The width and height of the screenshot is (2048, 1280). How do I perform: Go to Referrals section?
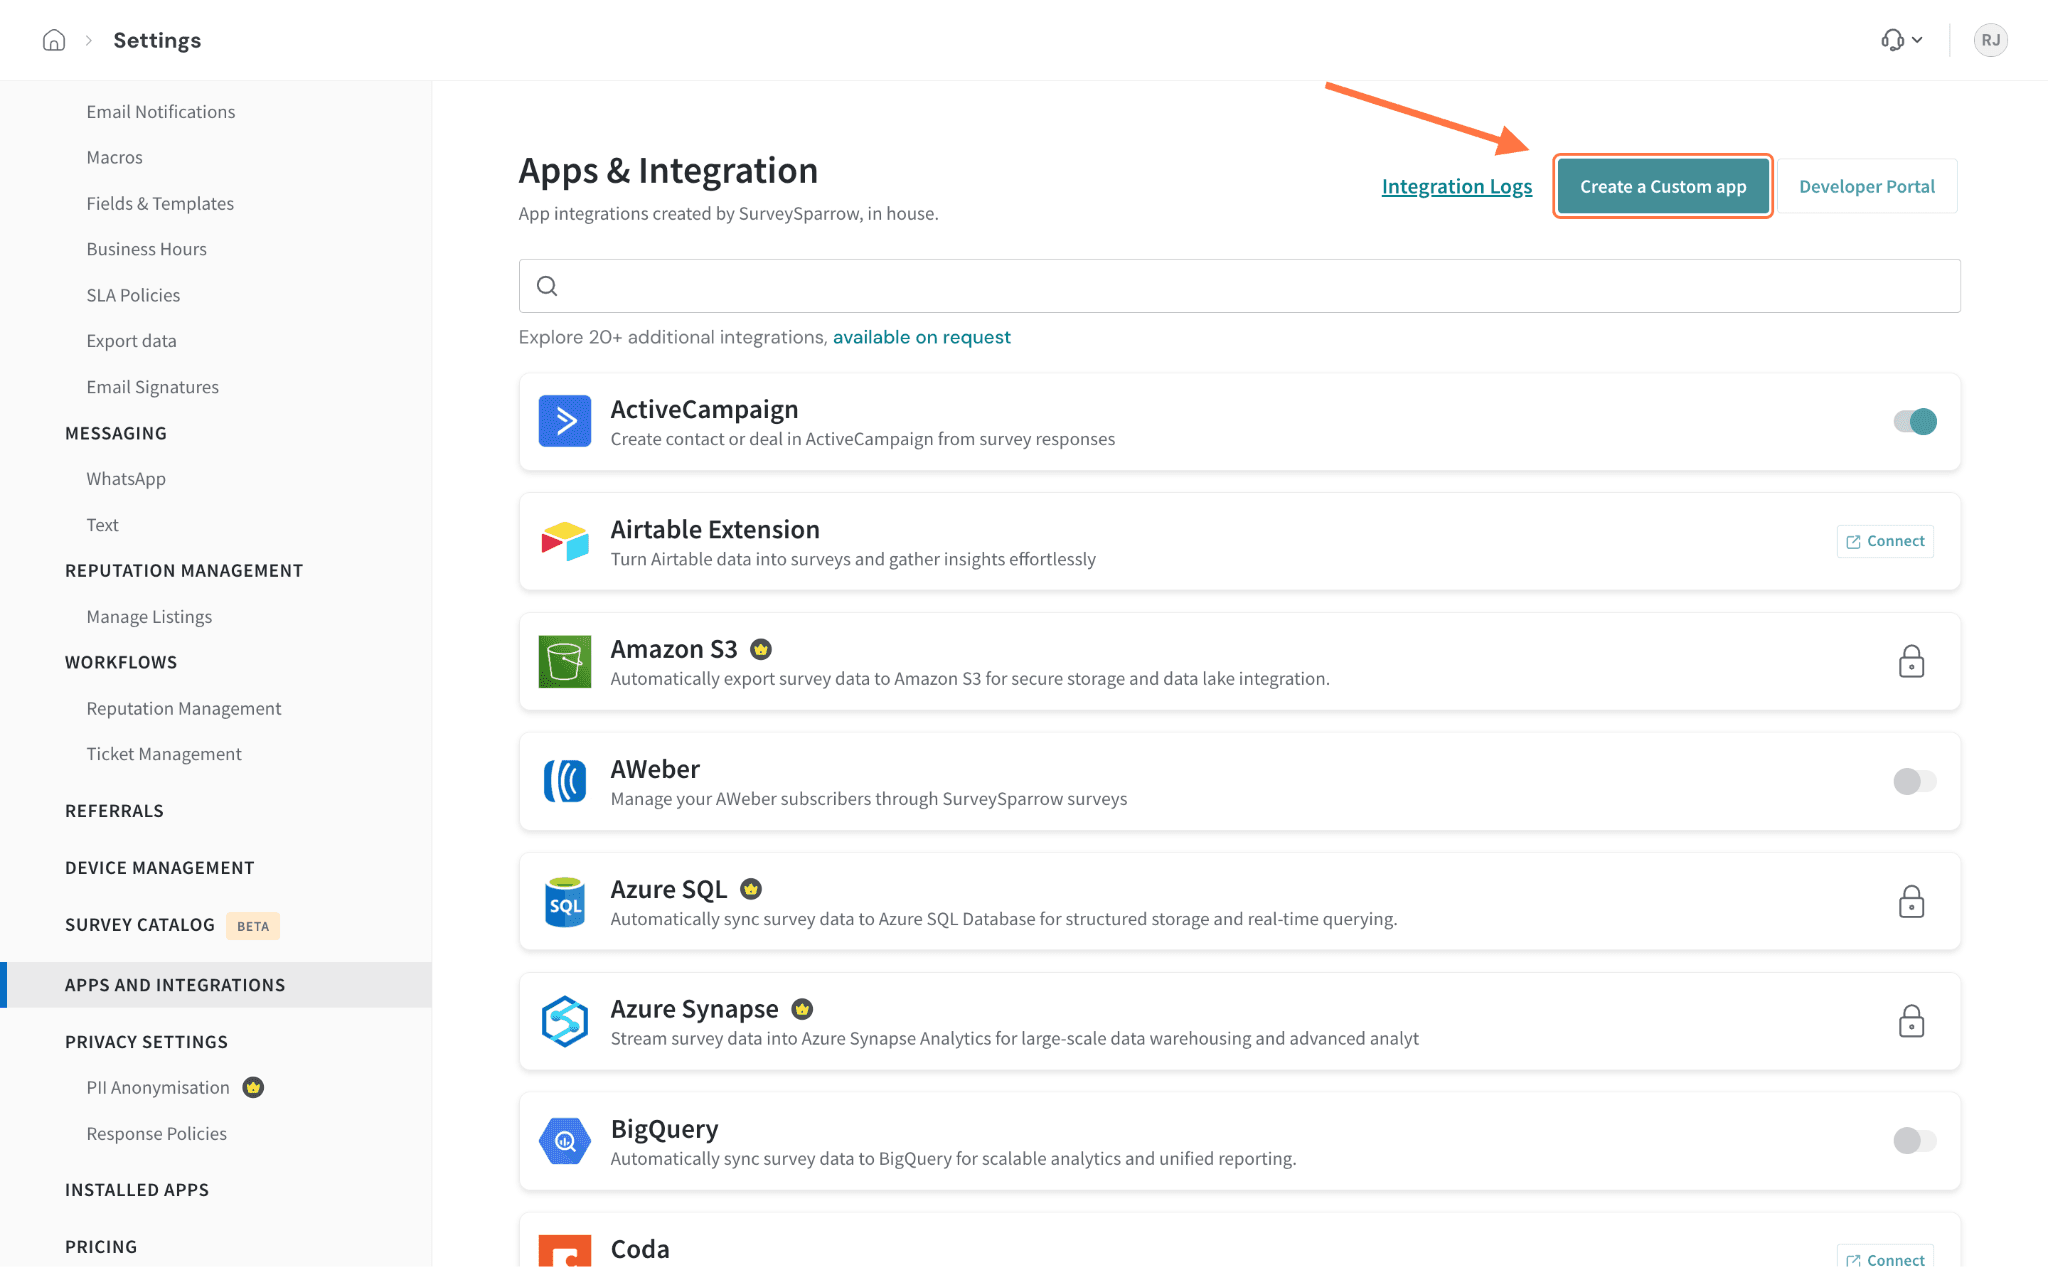114,811
